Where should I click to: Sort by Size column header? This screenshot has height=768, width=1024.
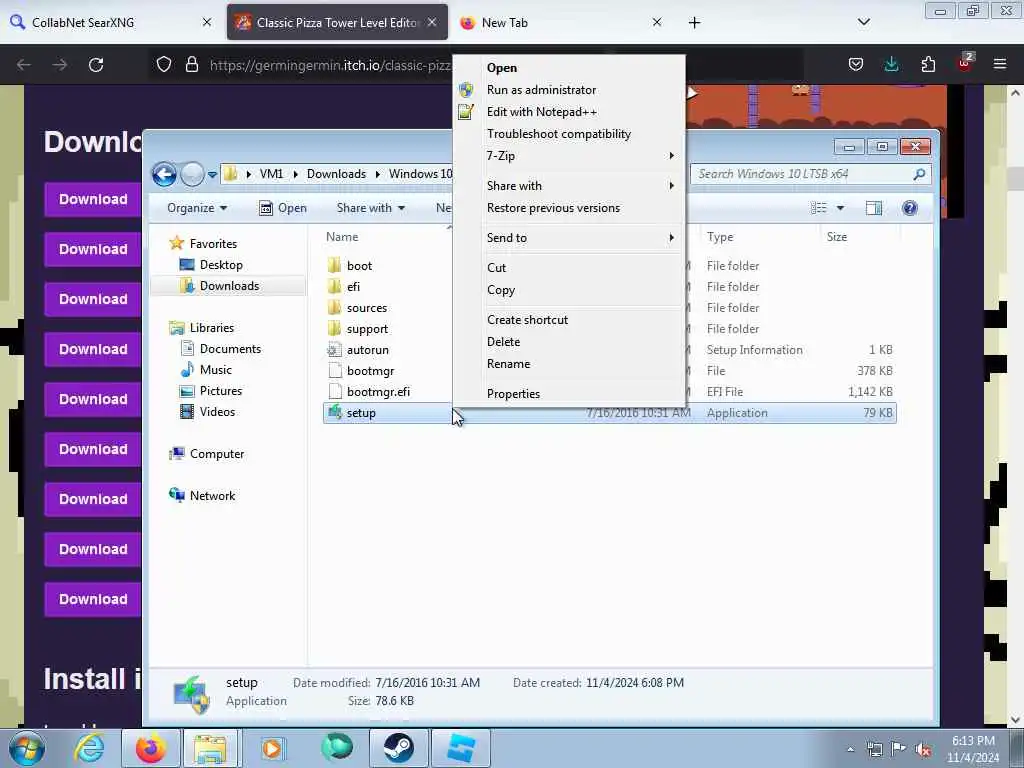point(837,237)
